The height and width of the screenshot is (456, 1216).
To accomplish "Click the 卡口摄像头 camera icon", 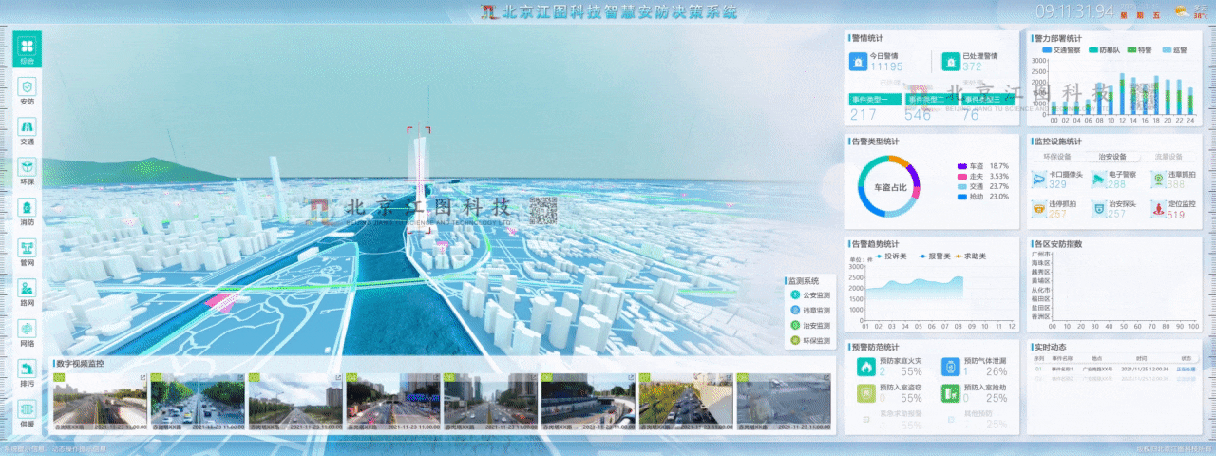I will pos(1039,179).
